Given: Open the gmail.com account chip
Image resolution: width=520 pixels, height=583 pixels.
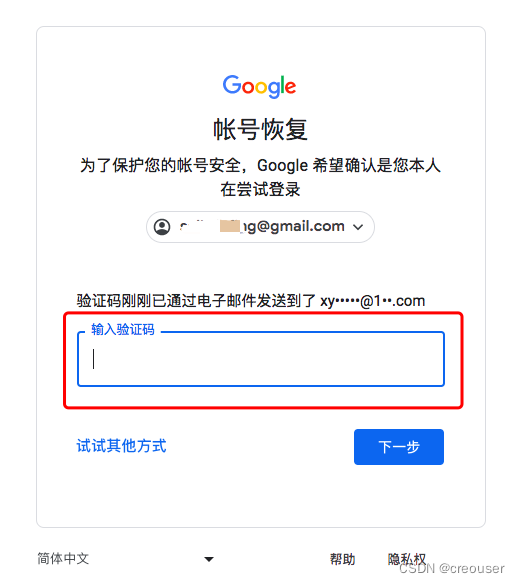Looking at the screenshot, I should click(x=260, y=227).
